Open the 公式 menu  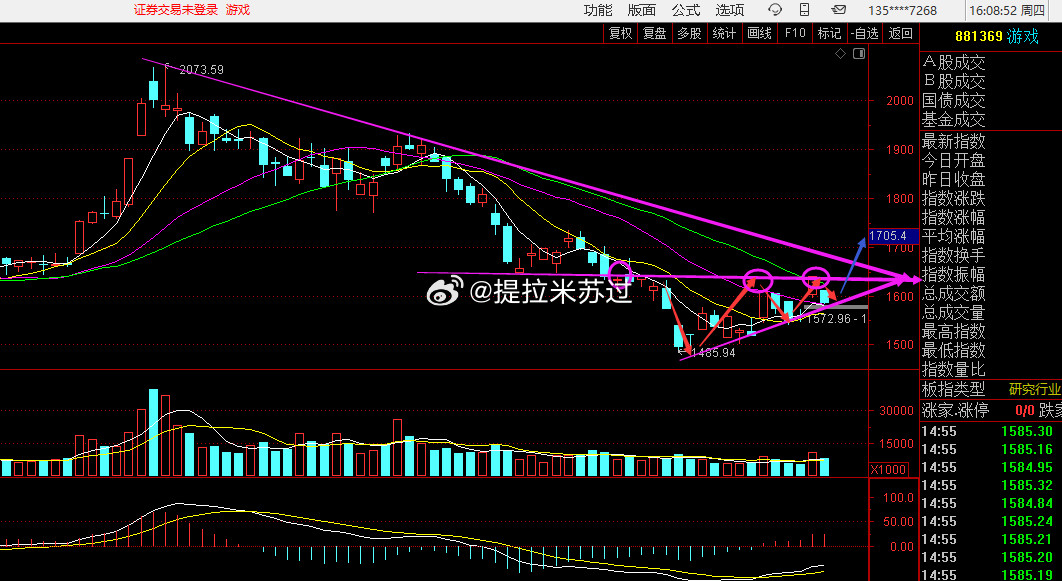(x=685, y=10)
